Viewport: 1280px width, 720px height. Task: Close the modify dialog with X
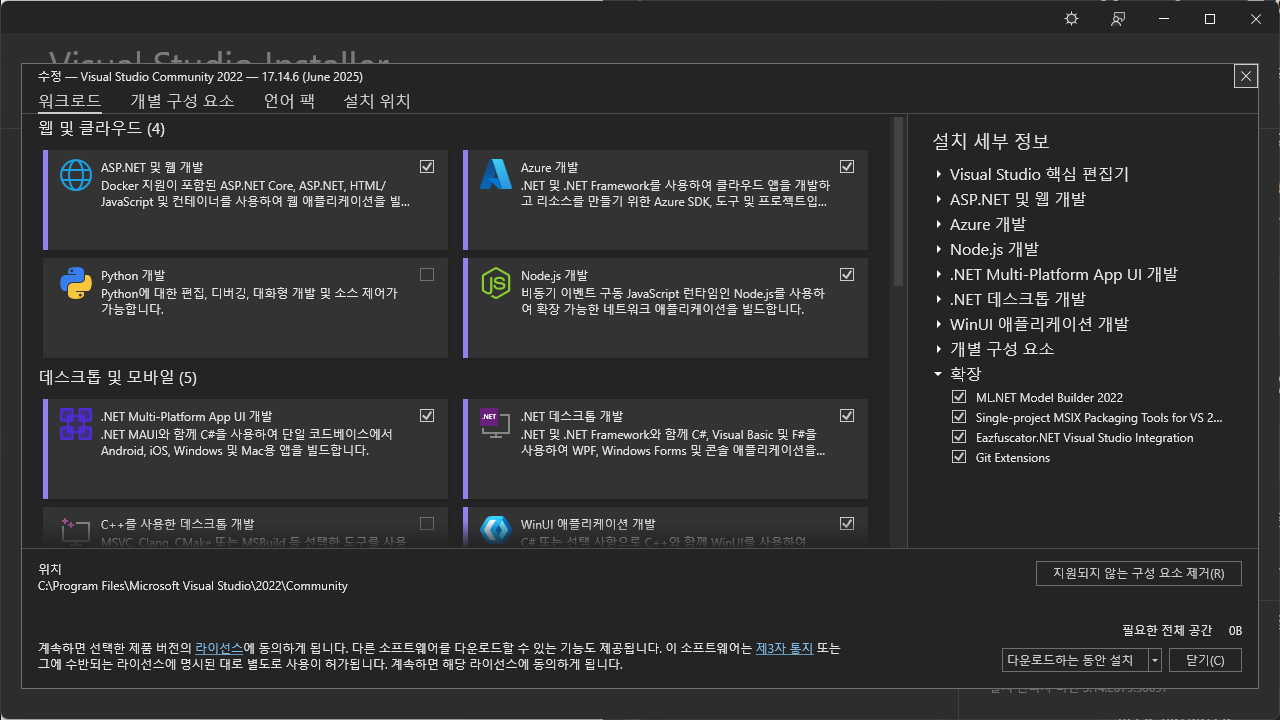coord(1245,76)
